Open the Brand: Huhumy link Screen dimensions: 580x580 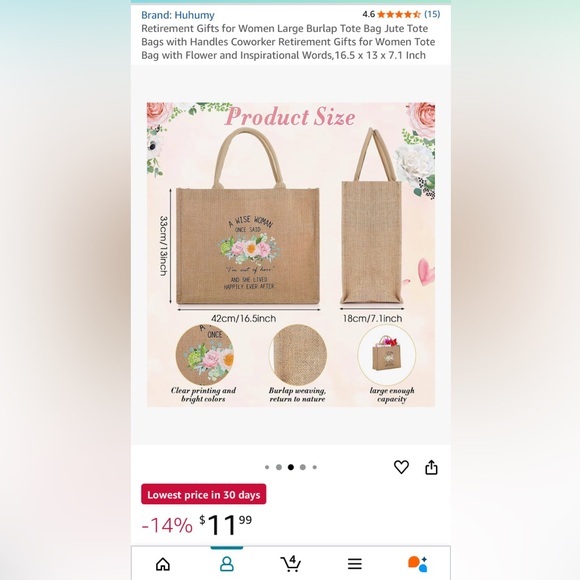pos(178,15)
